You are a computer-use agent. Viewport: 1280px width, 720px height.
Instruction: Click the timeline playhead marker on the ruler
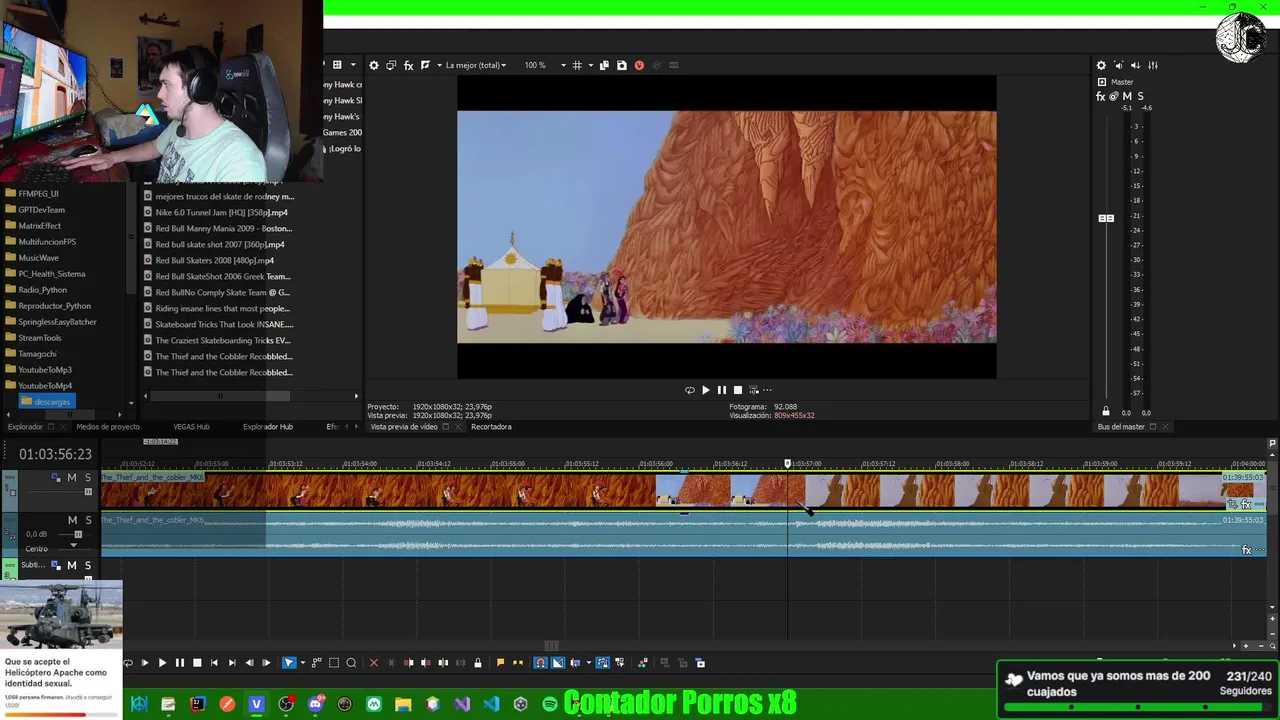click(787, 464)
